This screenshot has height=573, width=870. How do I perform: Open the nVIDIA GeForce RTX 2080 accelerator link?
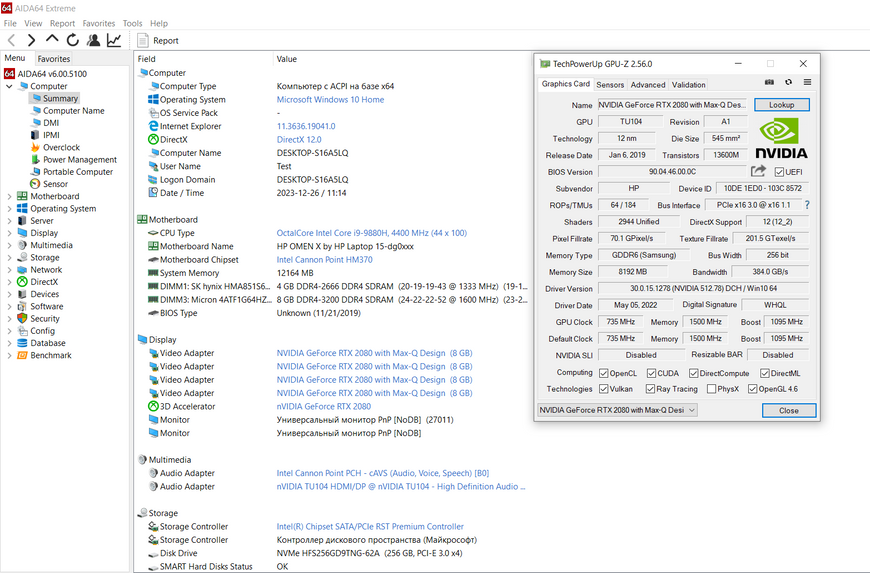click(323, 406)
